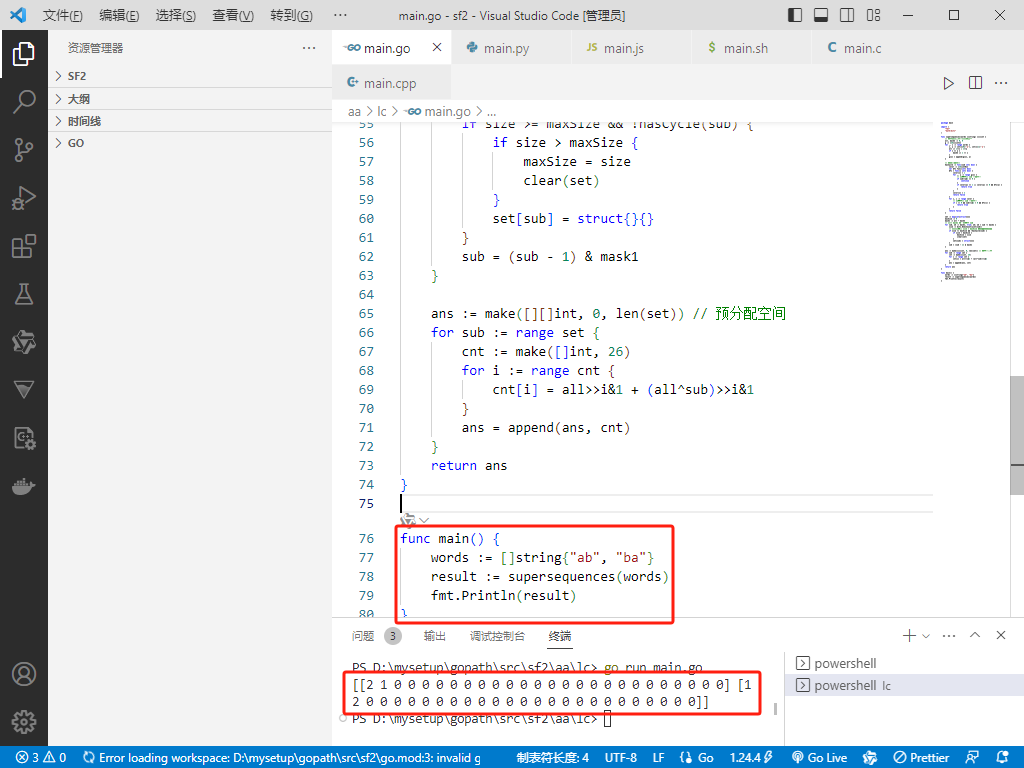
Task: Open the 查看(V) menu
Action: pyautogui.click(x=232, y=15)
